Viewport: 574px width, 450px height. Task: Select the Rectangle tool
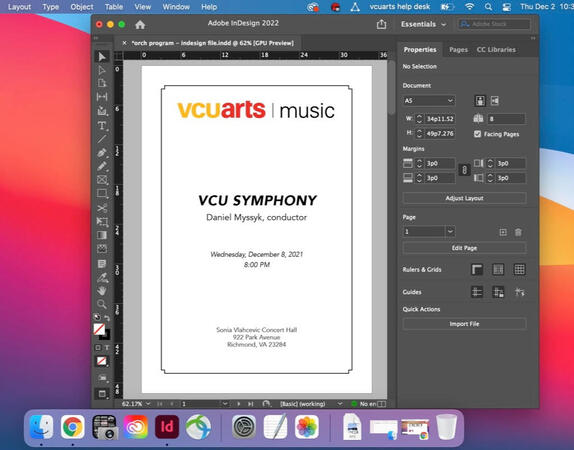tap(102, 193)
